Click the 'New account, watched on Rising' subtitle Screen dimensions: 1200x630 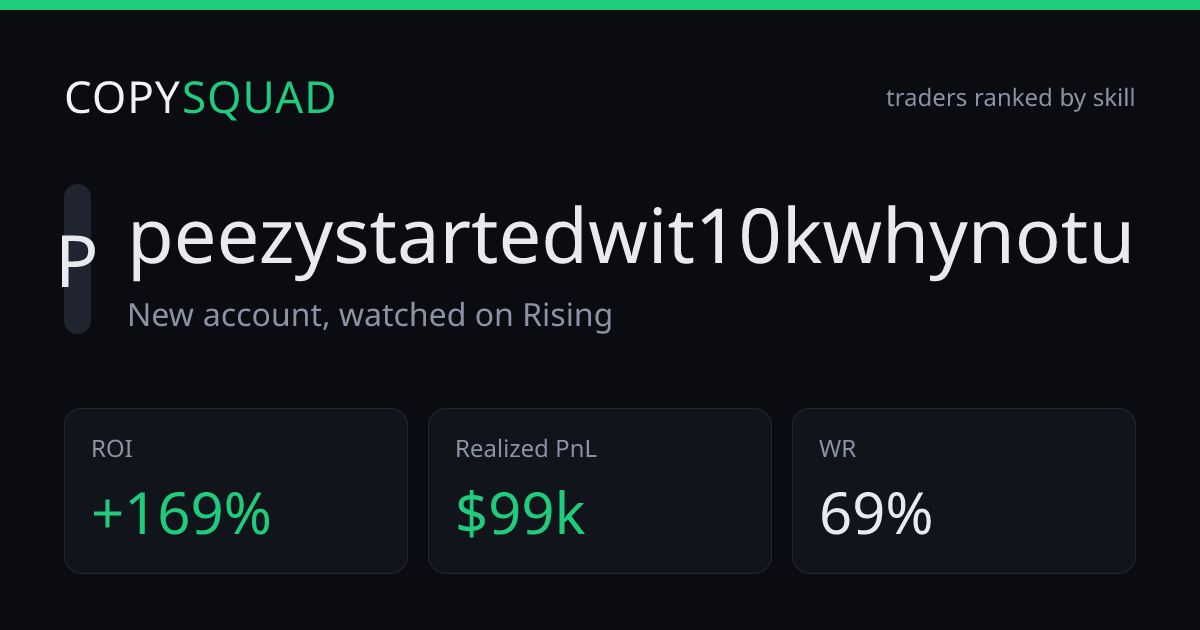coord(370,315)
